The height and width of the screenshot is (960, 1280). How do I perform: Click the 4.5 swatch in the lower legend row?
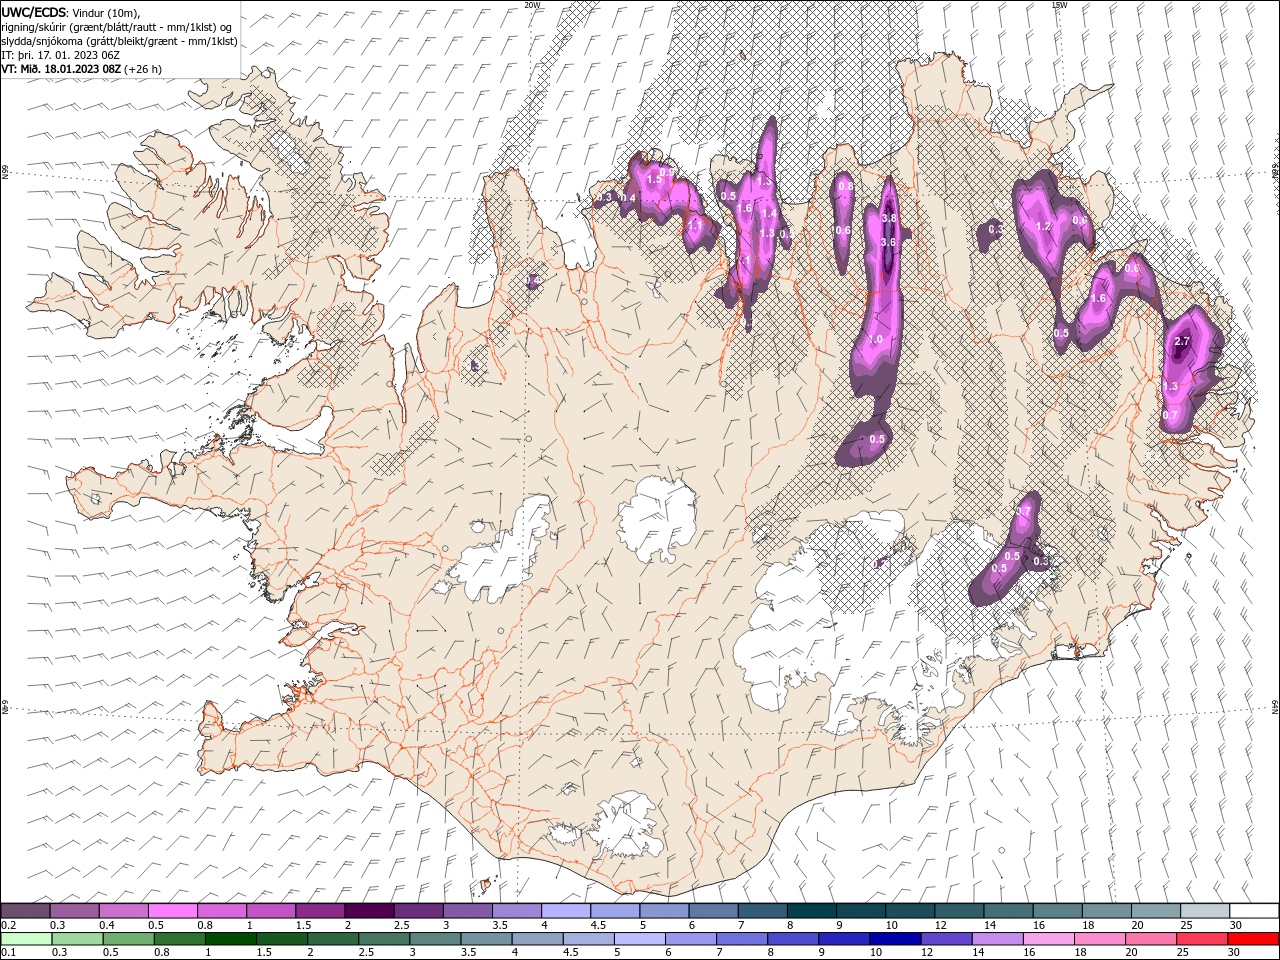click(588, 939)
